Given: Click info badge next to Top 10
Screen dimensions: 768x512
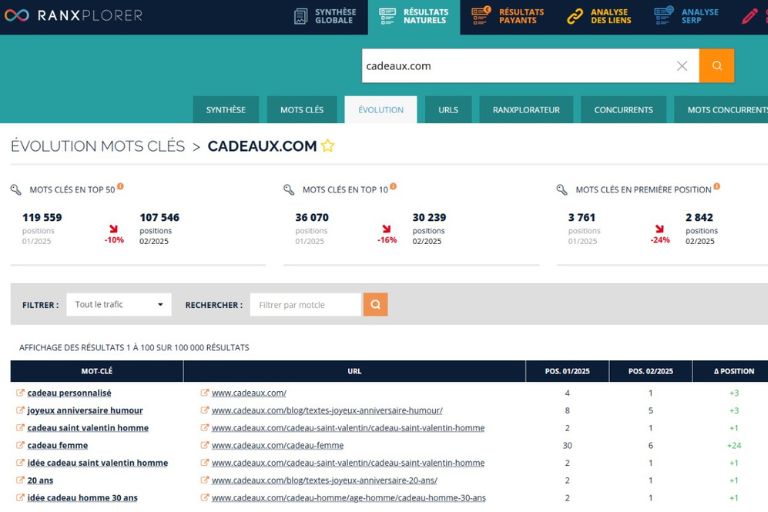Looking at the screenshot, I should (393, 186).
